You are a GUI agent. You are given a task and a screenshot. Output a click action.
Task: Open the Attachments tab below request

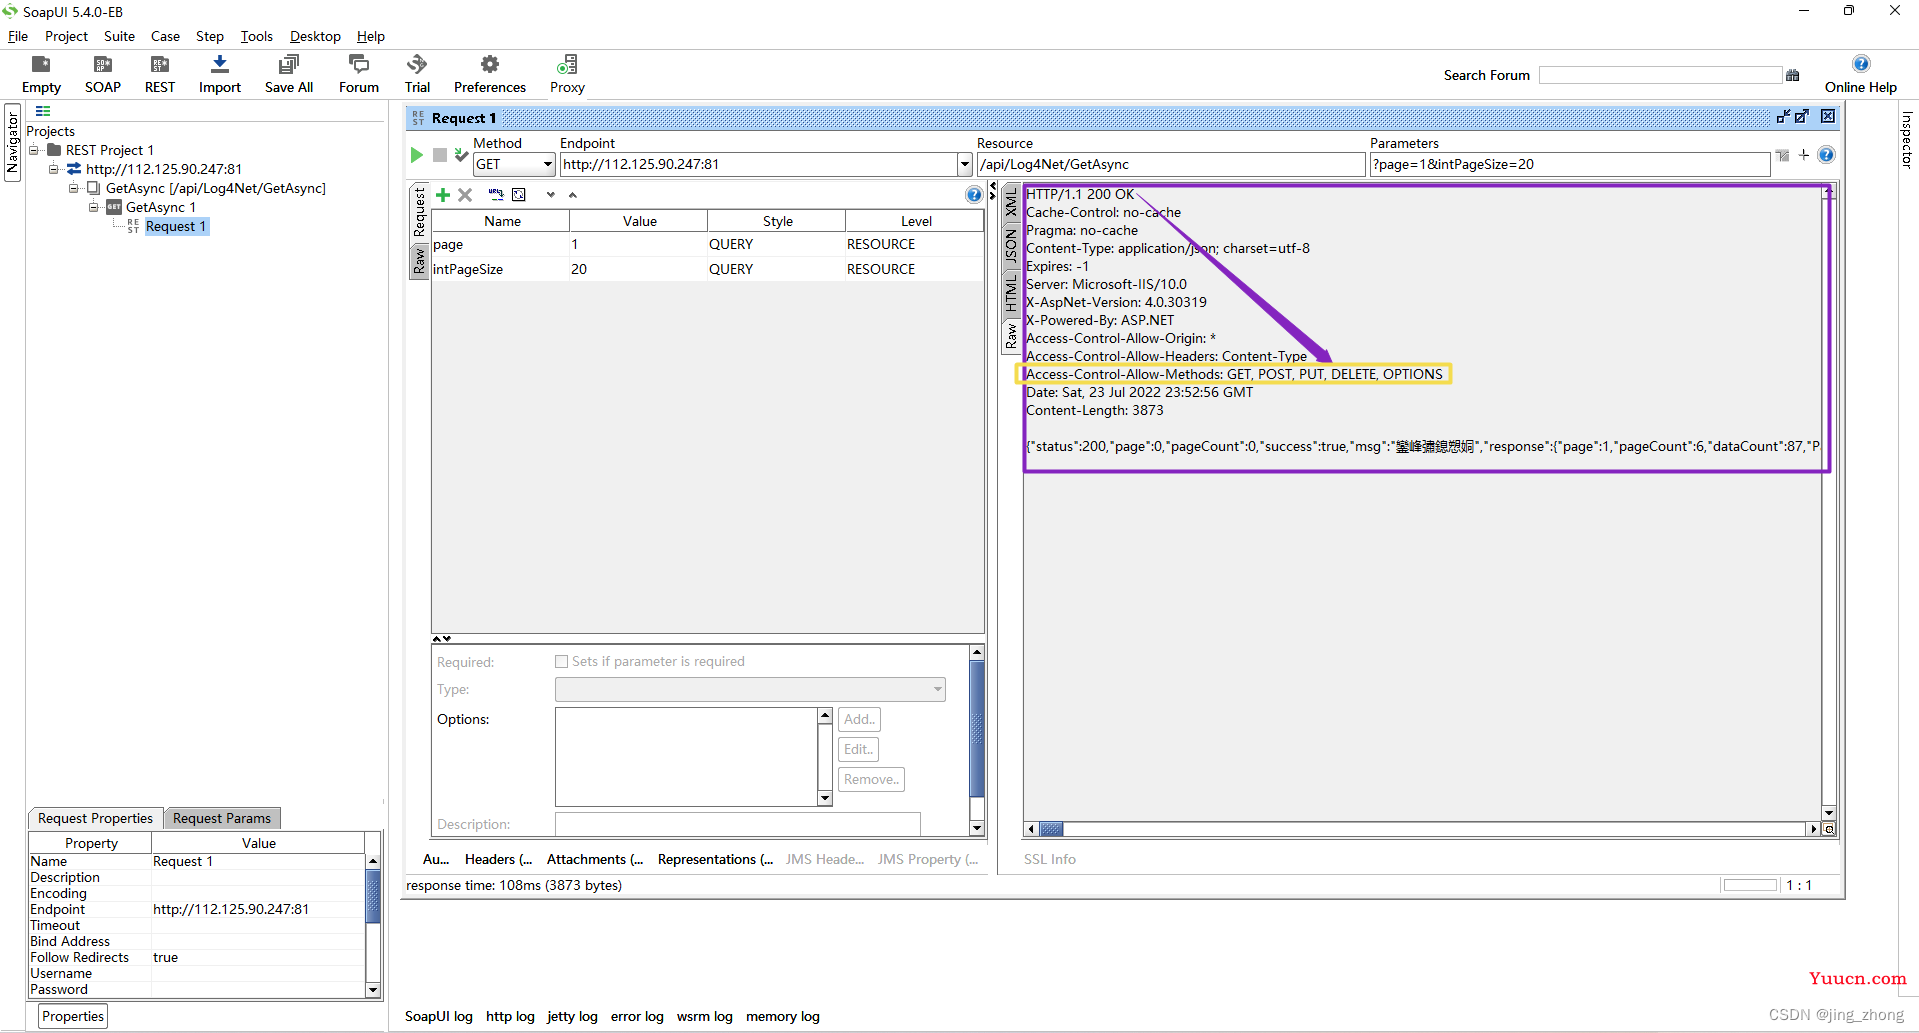click(595, 859)
